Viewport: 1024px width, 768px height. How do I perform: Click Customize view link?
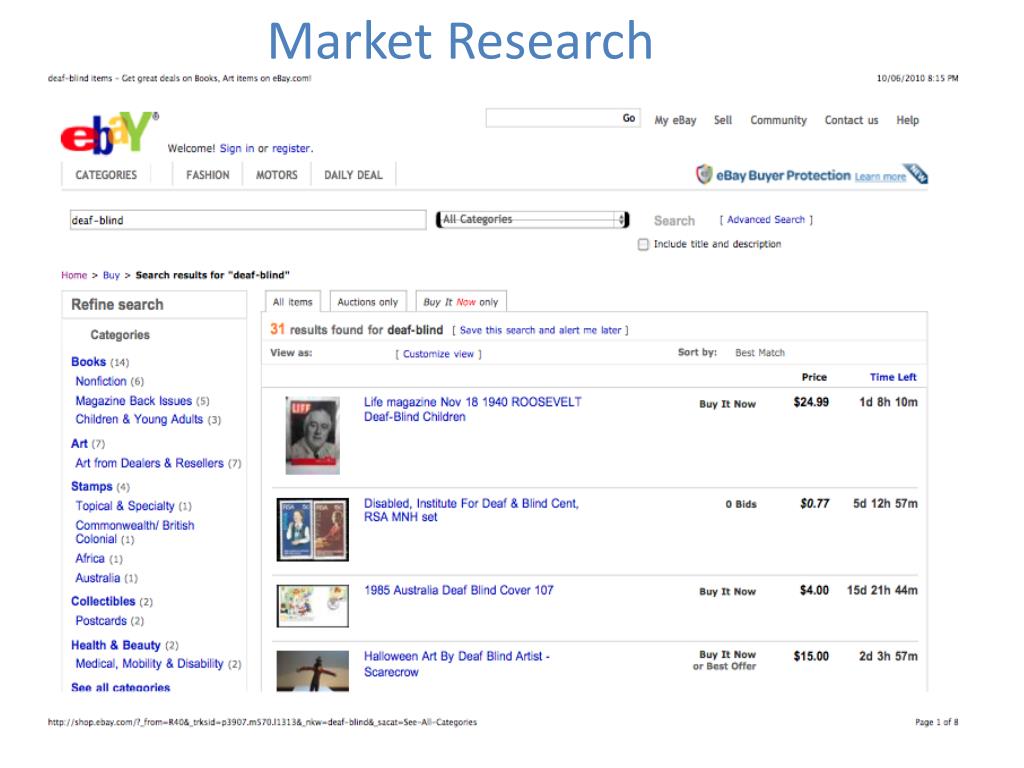[438, 354]
